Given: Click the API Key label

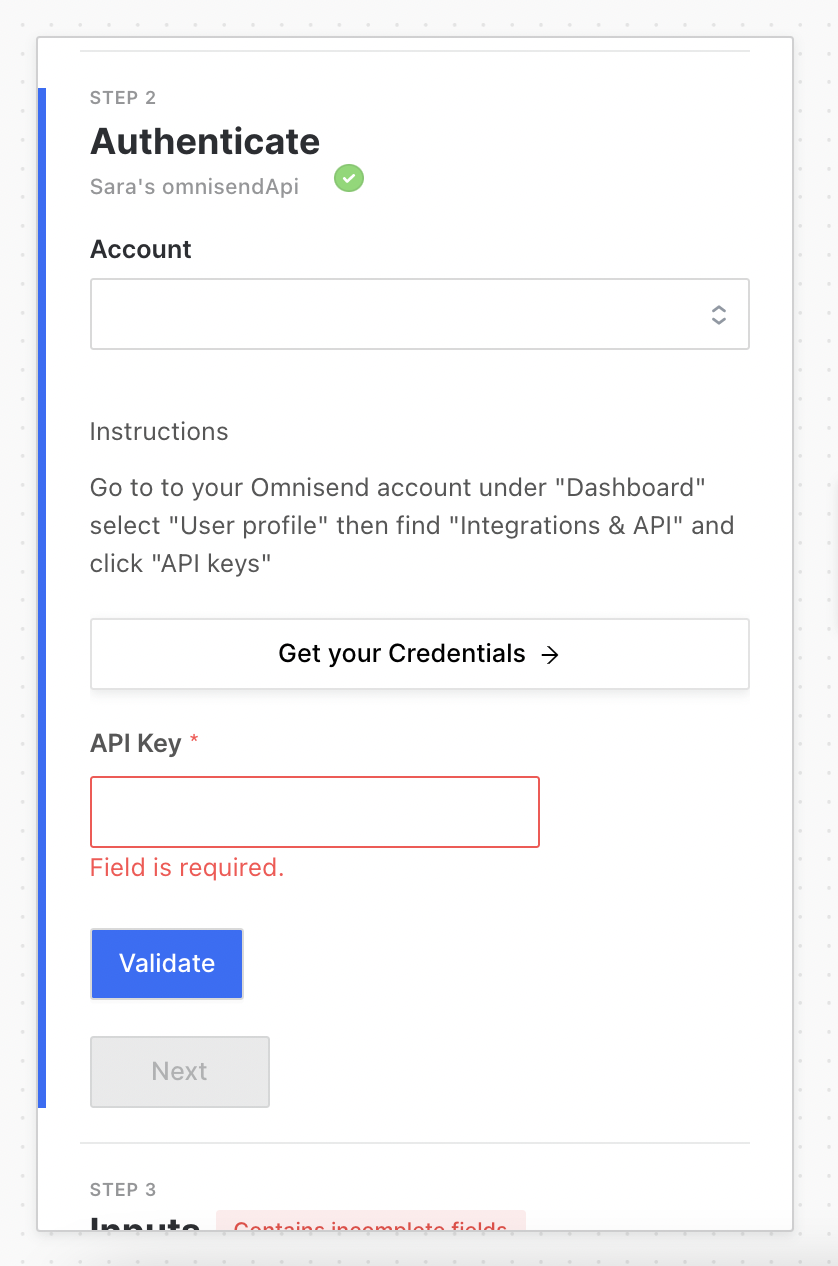Looking at the screenshot, I should click(x=136, y=744).
